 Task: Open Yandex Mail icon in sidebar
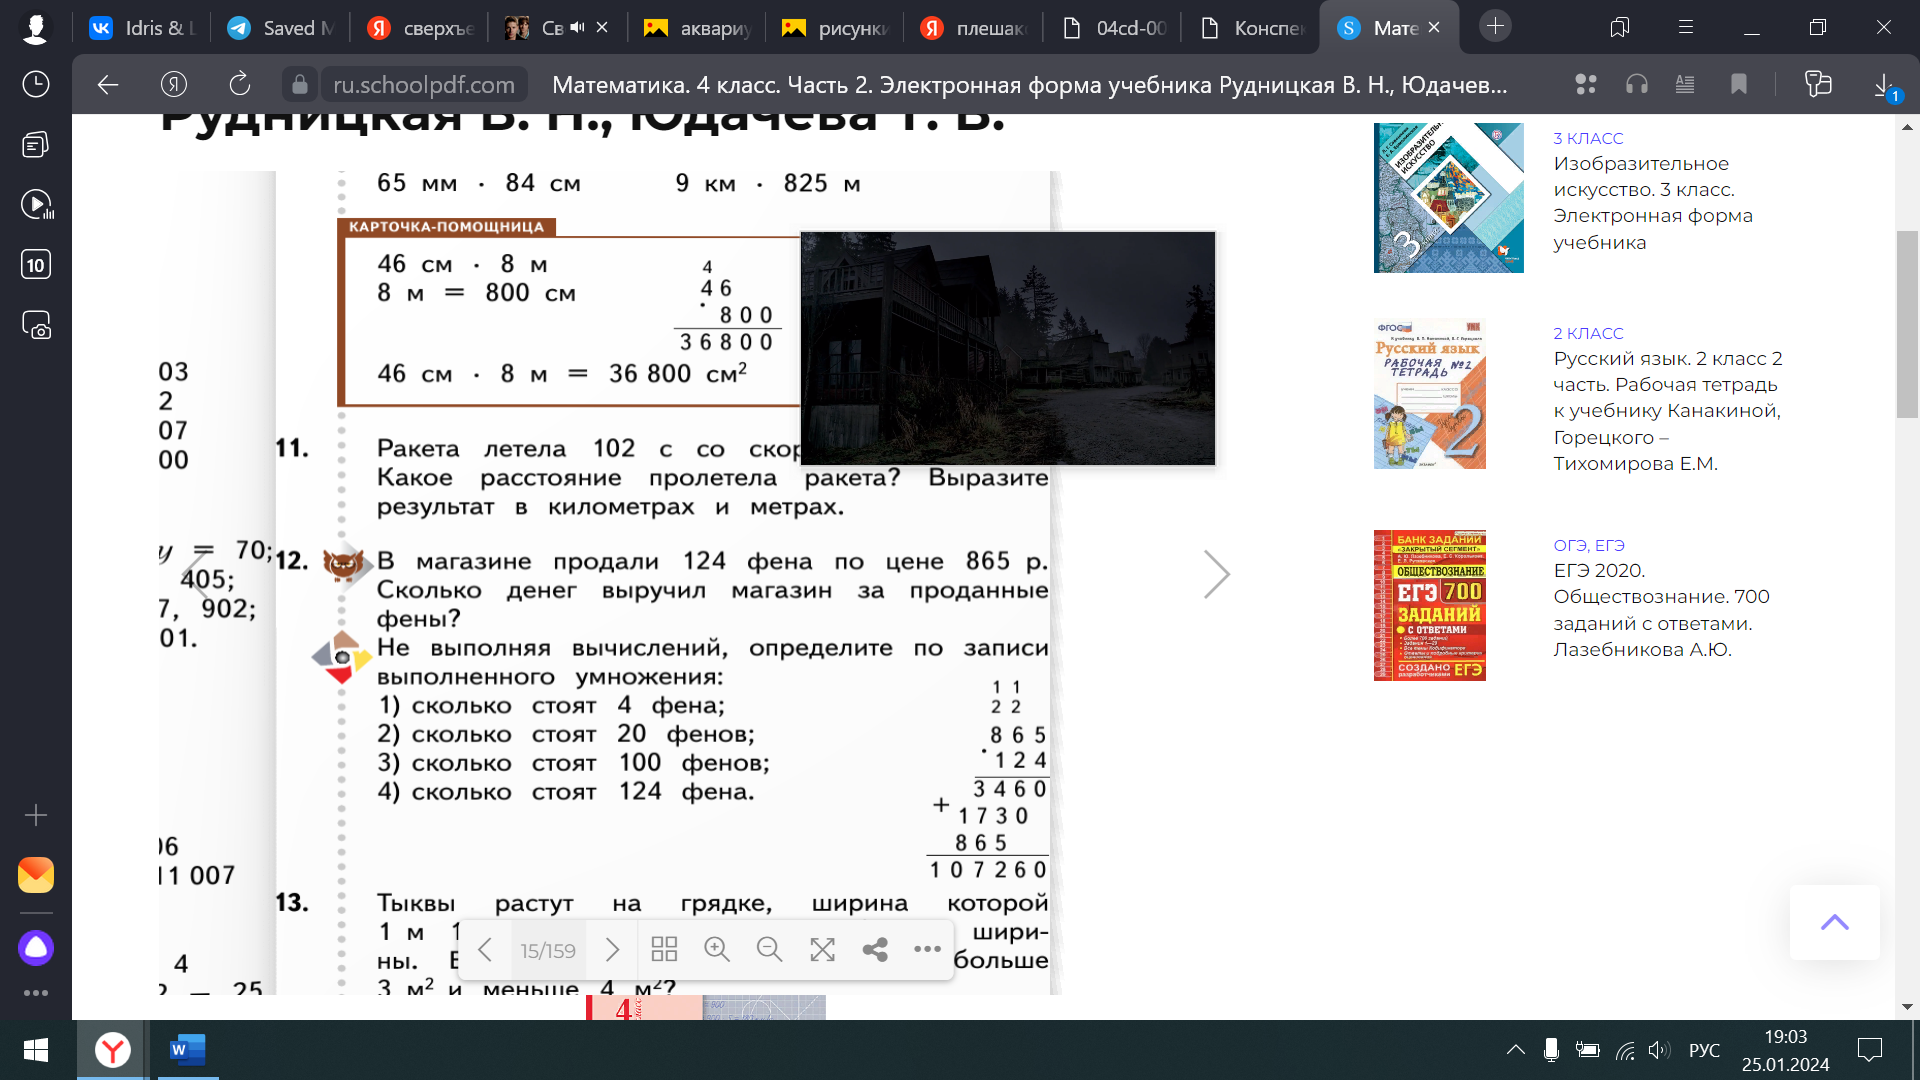[x=36, y=875]
